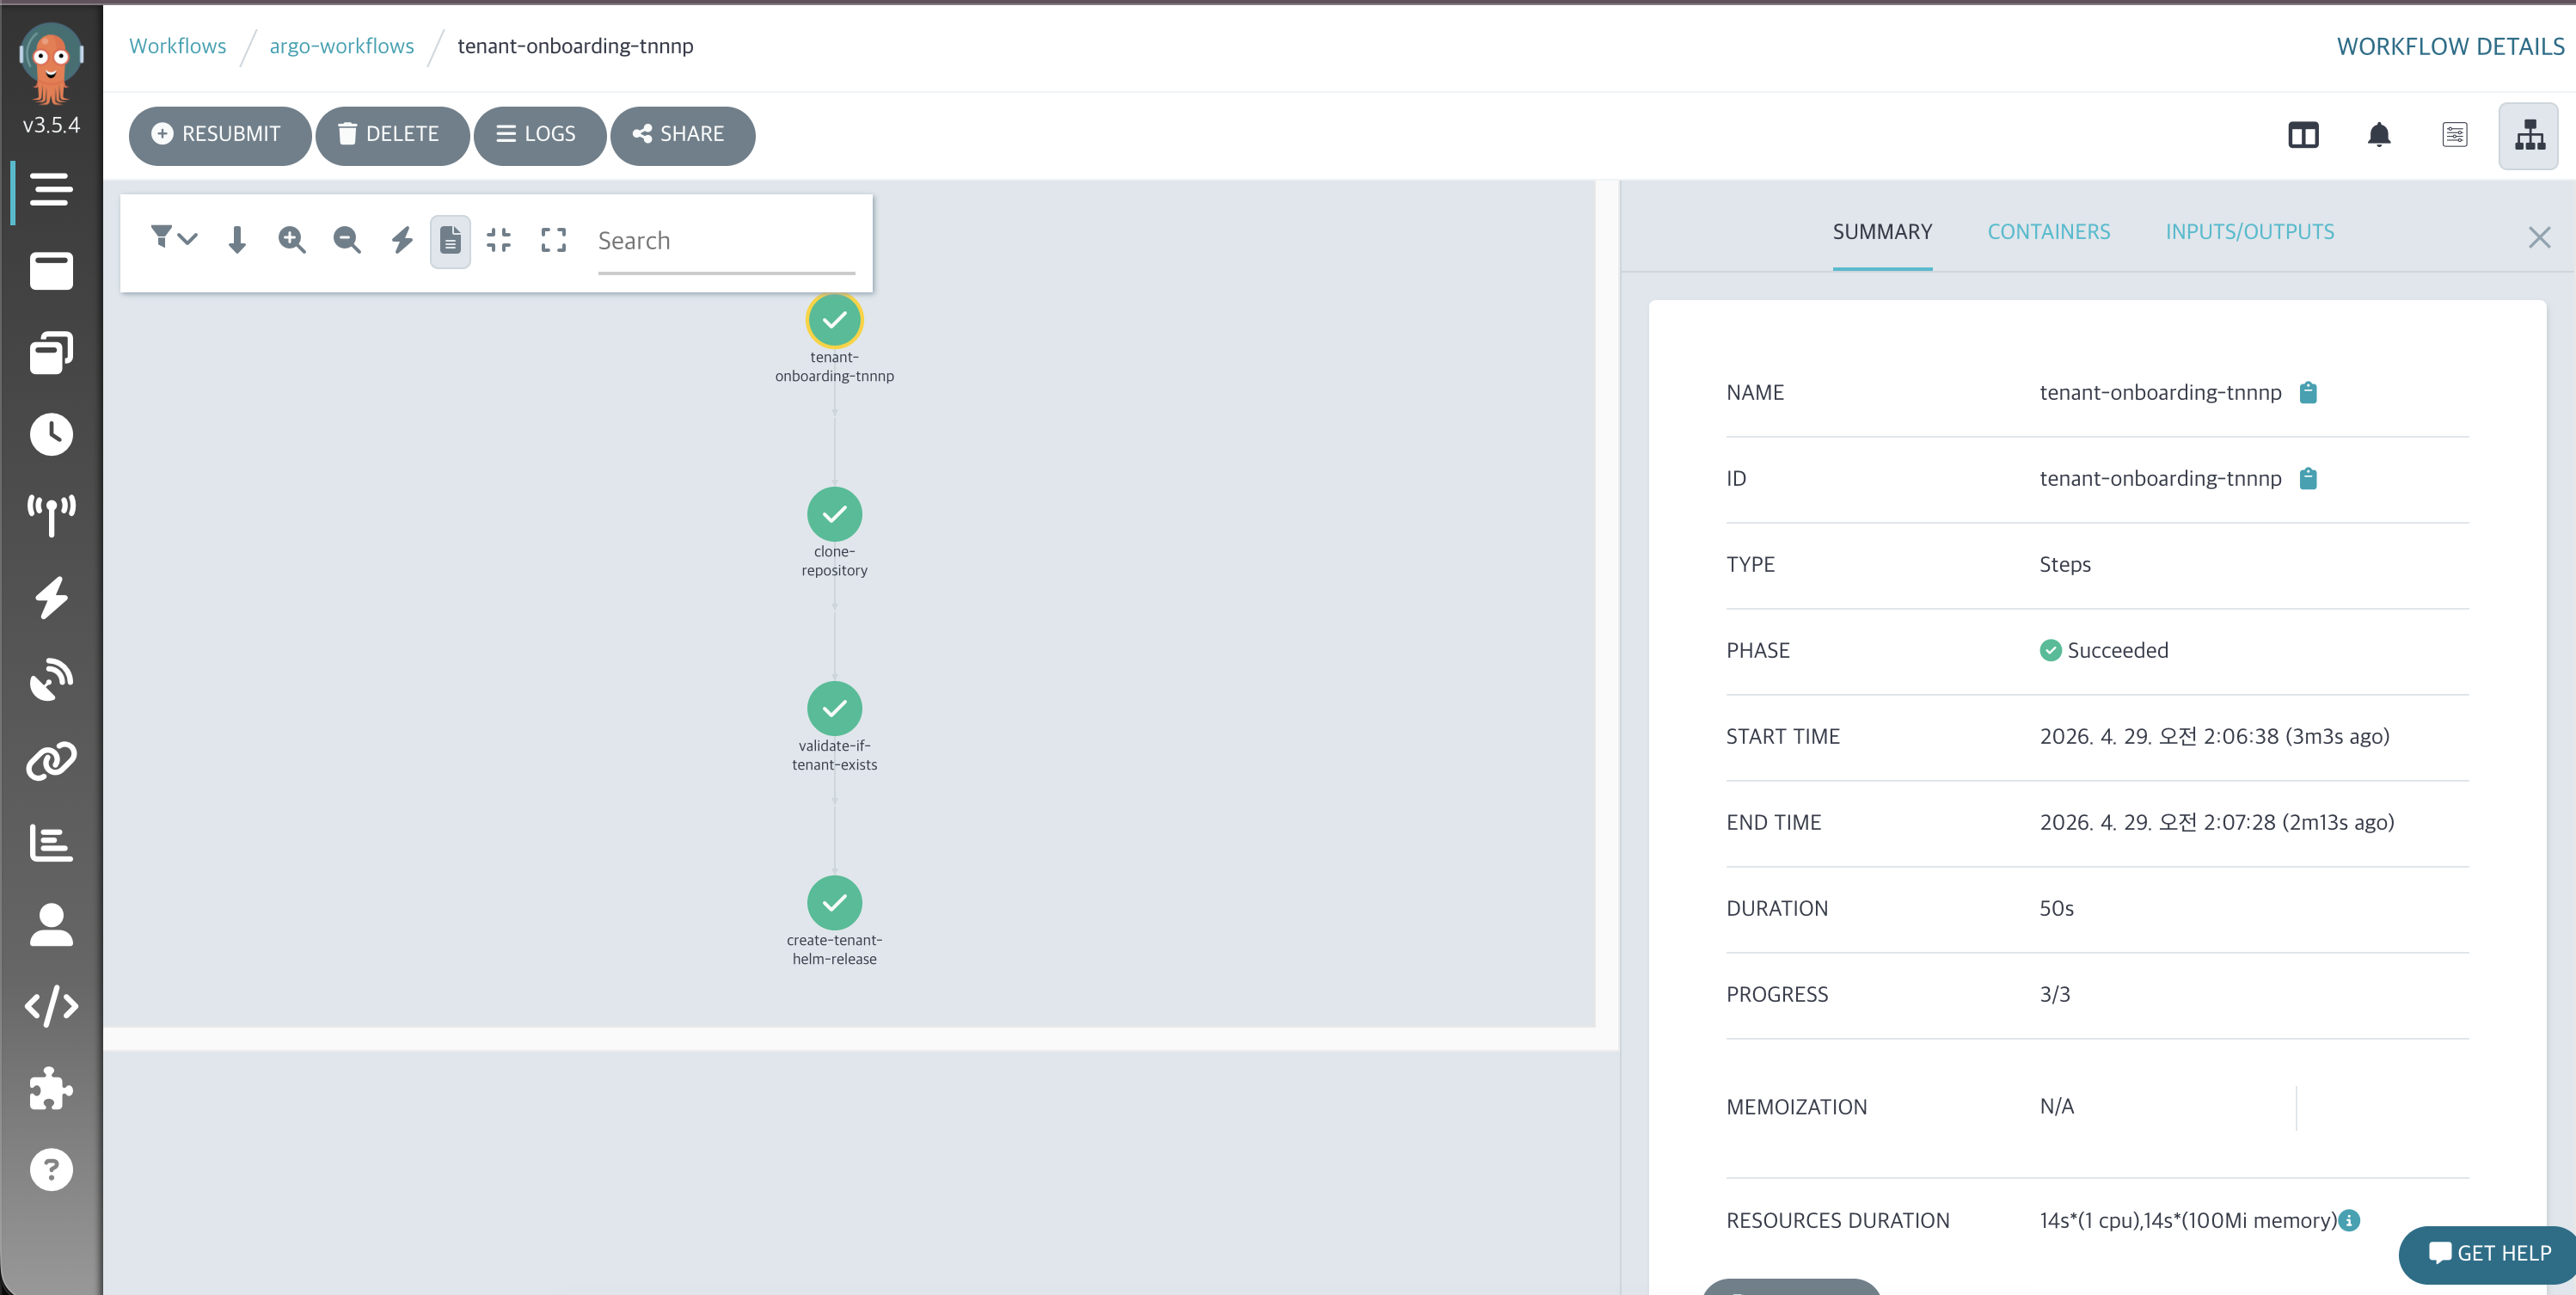Toggle the workflow graph view icon
Image resolution: width=2576 pixels, height=1295 pixels.
click(x=2528, y=135)
